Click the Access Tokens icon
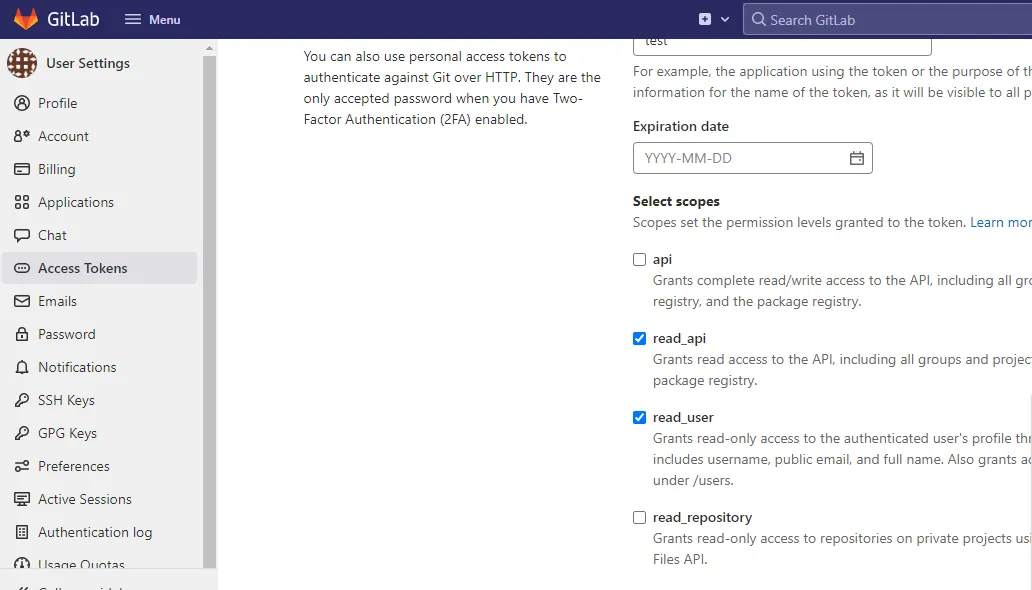Image resolution: width=1032 pixels, height=590 pixels. point(22,268)
